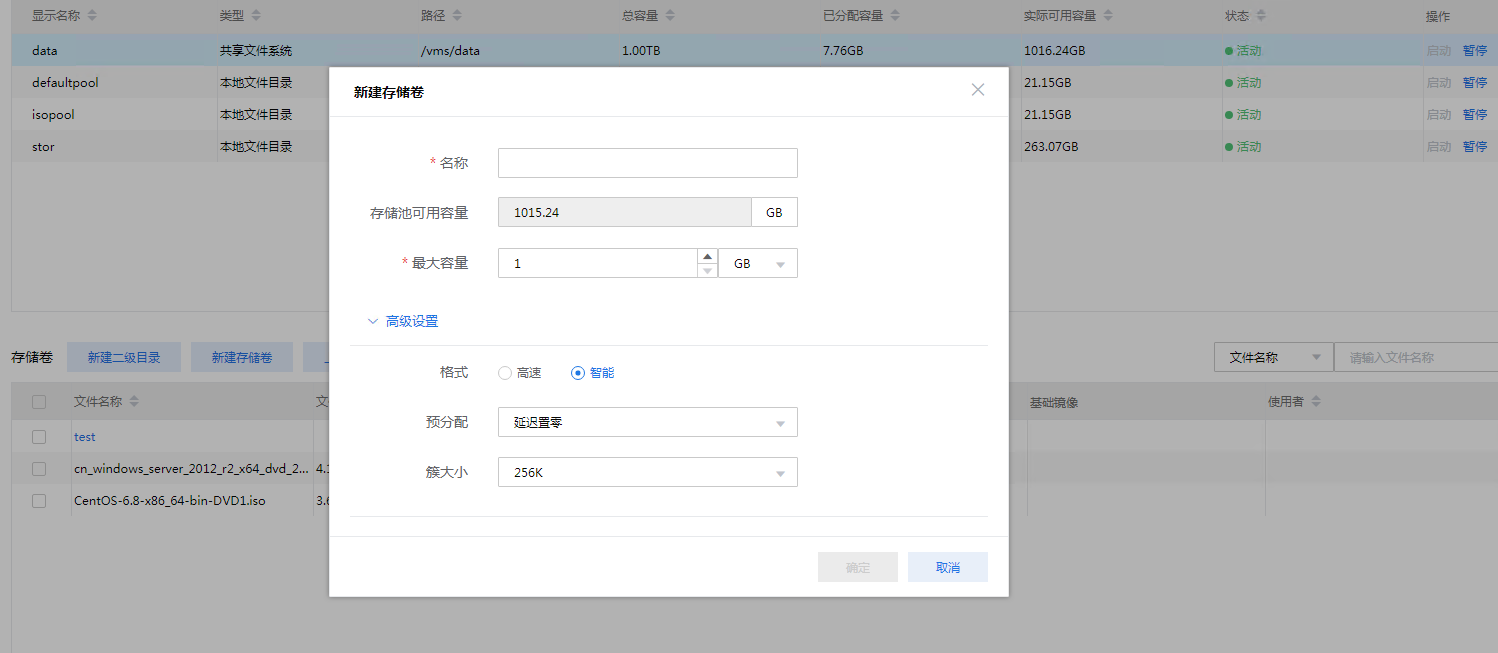Tick the CentOS-6.8 ISO file checkbox

[x=39, y=501]
